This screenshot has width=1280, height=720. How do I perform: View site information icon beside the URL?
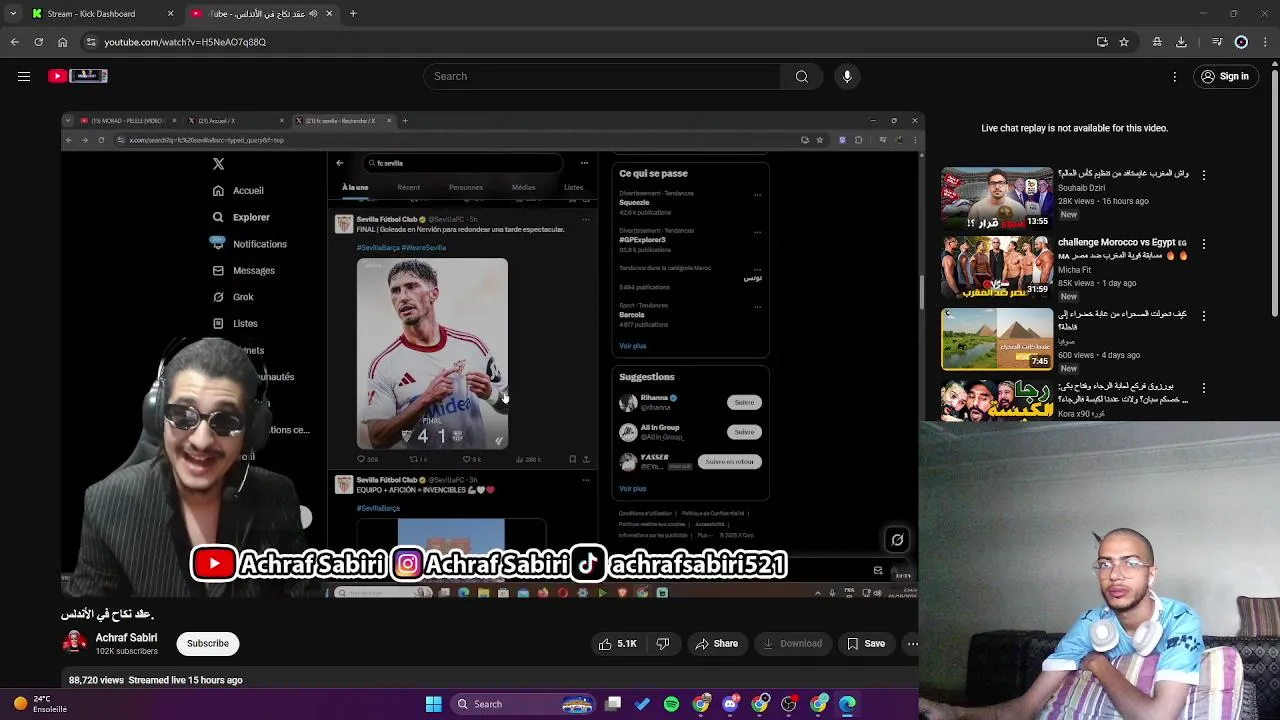point(91,42)
